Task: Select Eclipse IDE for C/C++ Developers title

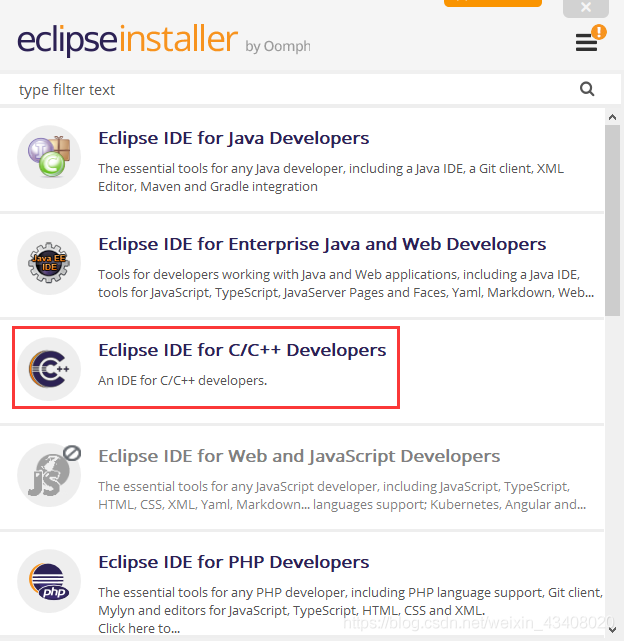Action: (x=242, y=350)
